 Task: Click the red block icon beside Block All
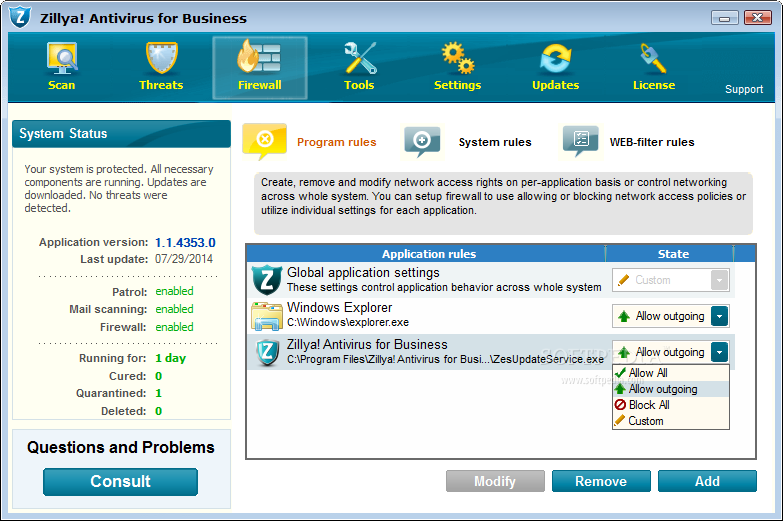(x=620, y=405)
